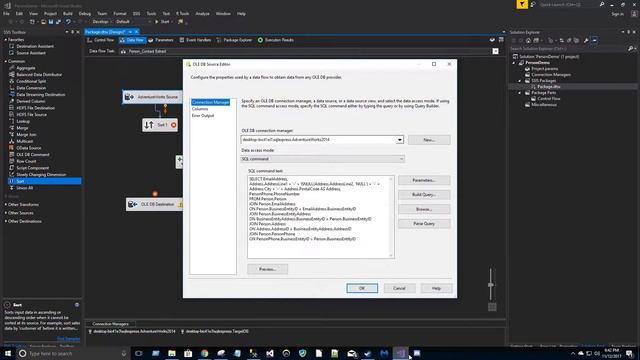Expand Other Transforms group
The height and width of the screenshot is (360, 640).
point(6,204)
